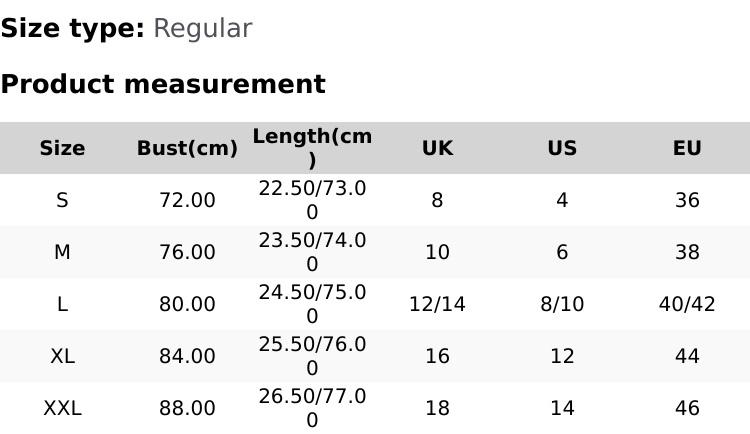This screenshot has height=434, width=750.
Task: Click the Bust(cm) column header
Action: pos(187,148)
